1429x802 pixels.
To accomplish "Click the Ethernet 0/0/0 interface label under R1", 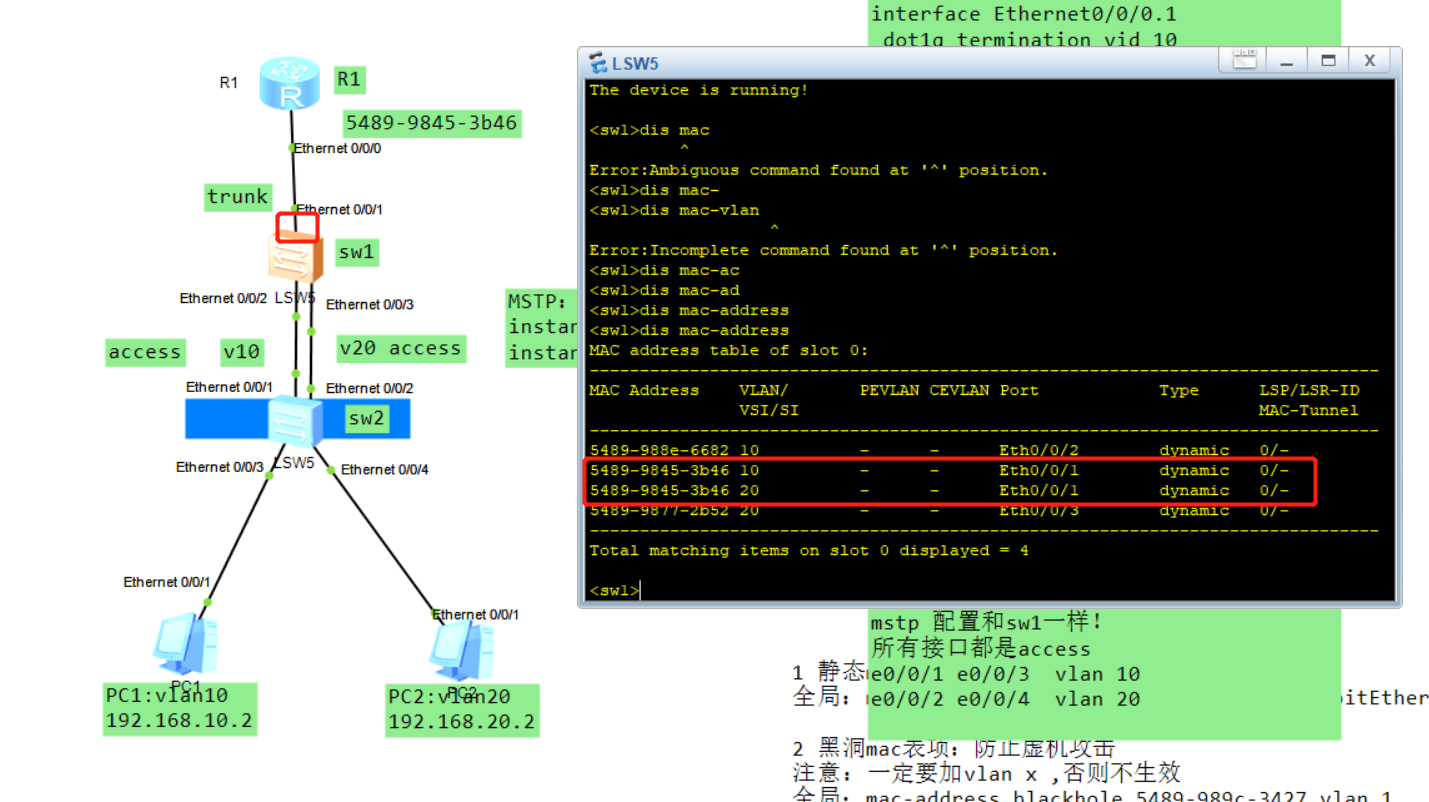I will (338, 148).
